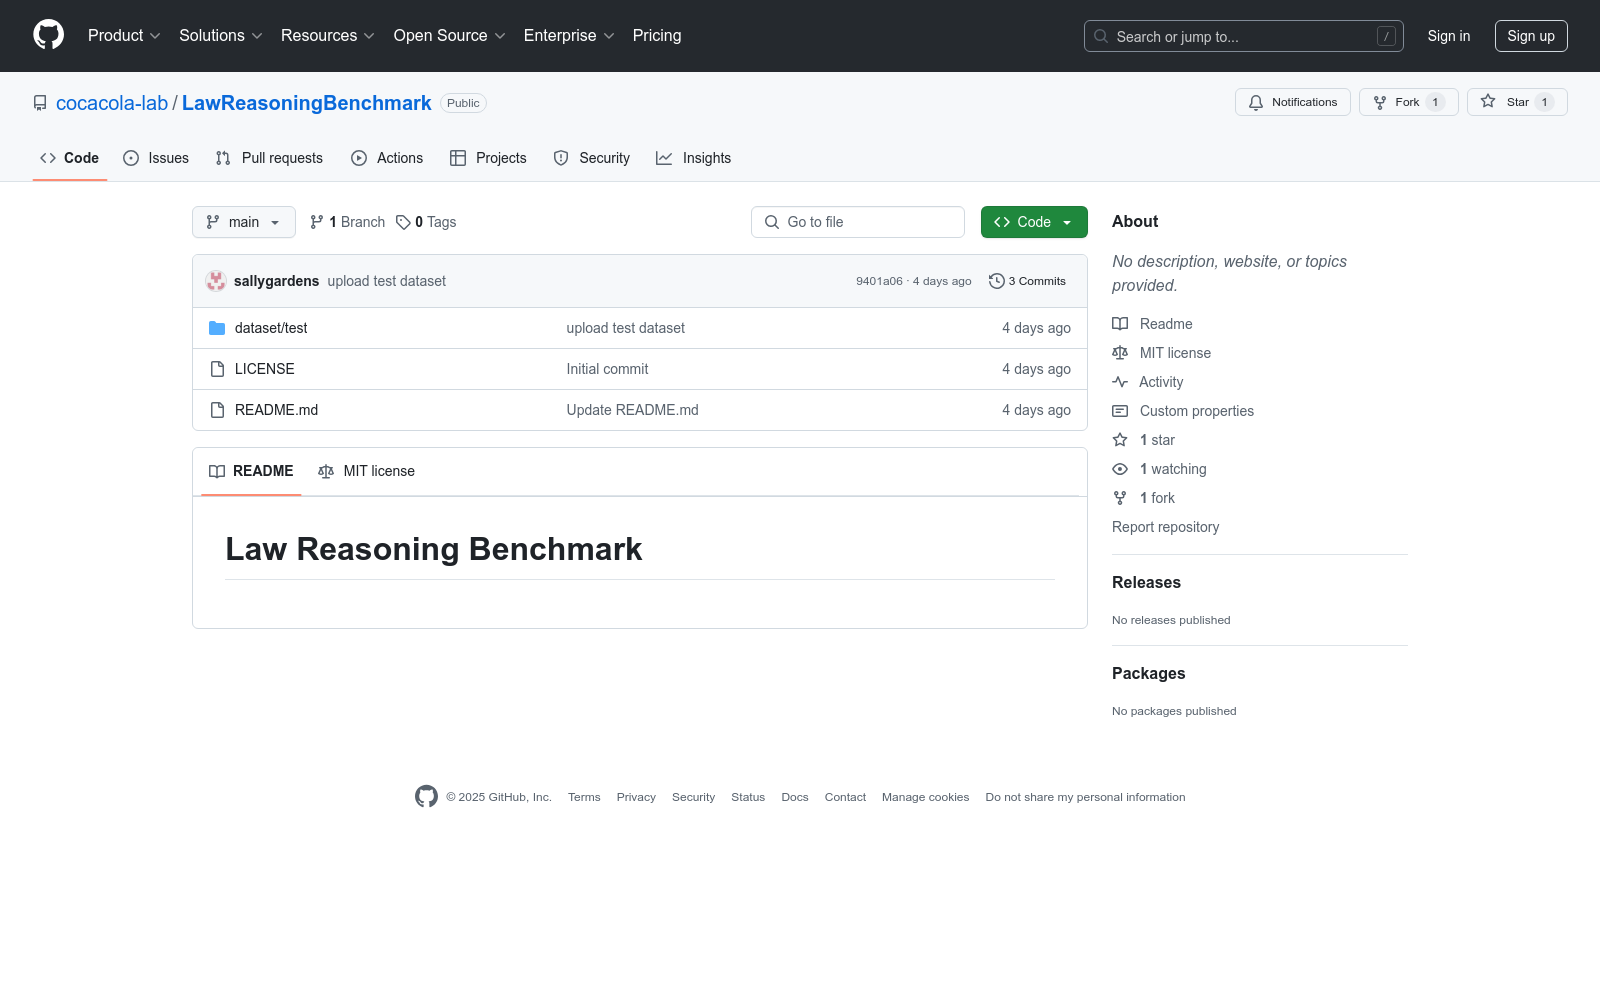This screenshot has width=1600, height=1000.
Task: Click the note icon beside Custom properties
Action: [x=1120, y=411]
